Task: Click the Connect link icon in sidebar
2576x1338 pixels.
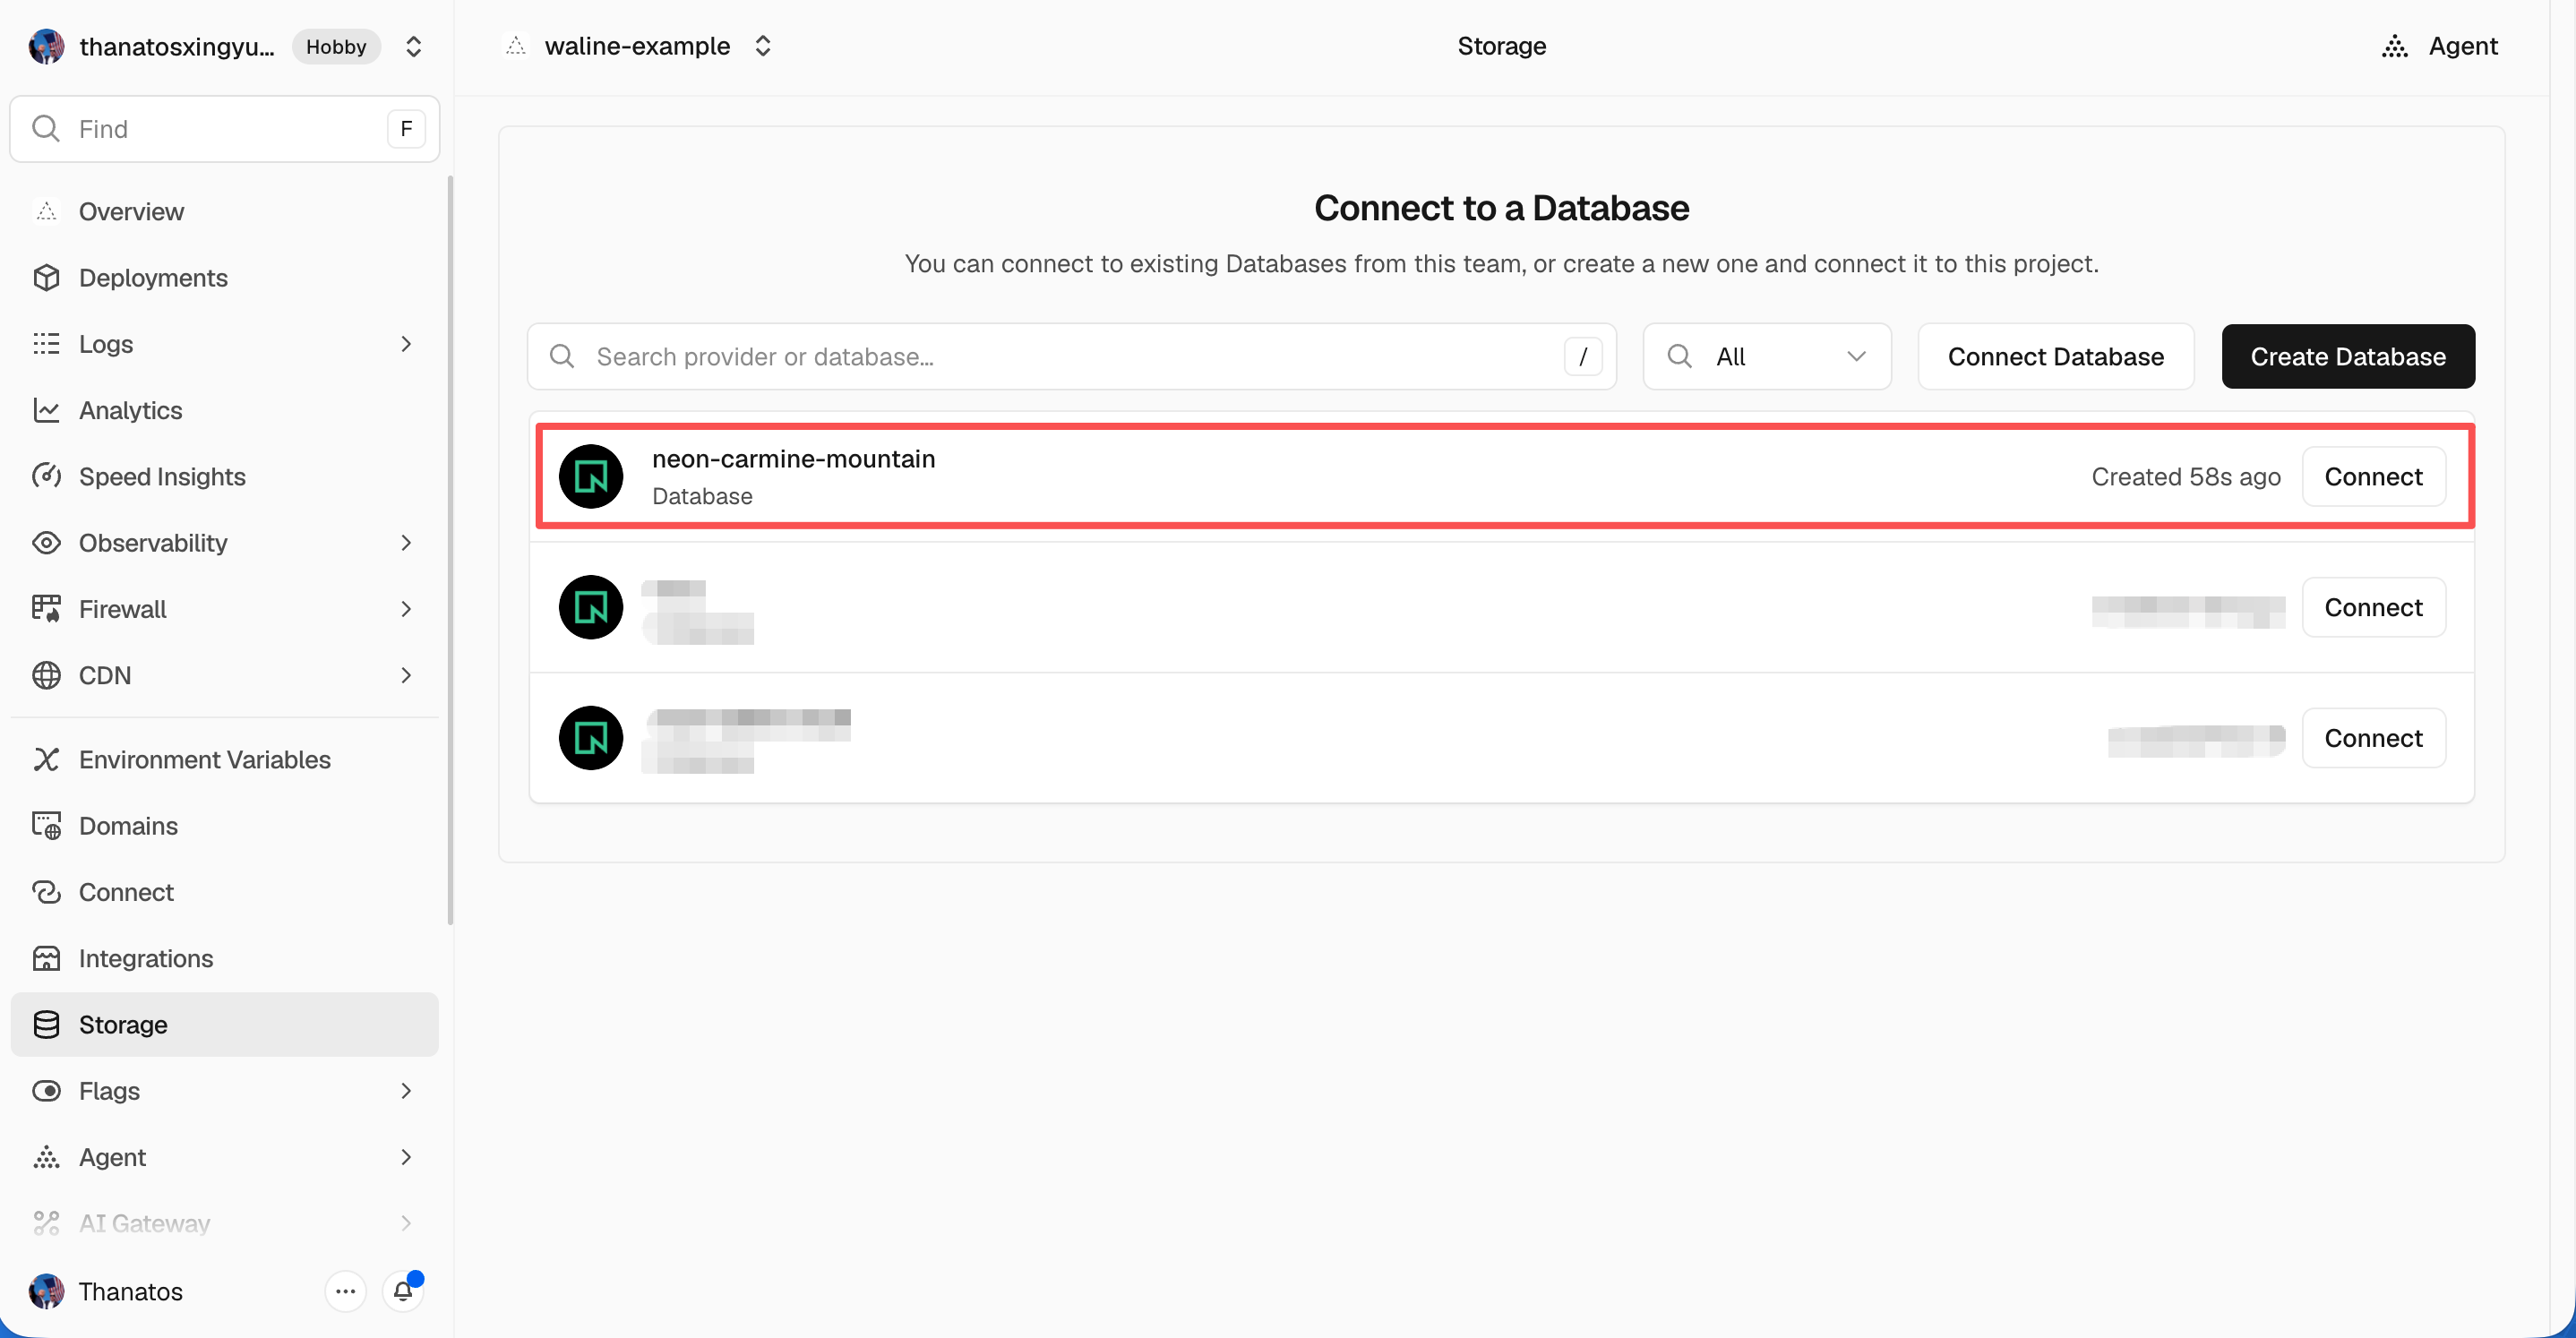Action: click(46, 892)
